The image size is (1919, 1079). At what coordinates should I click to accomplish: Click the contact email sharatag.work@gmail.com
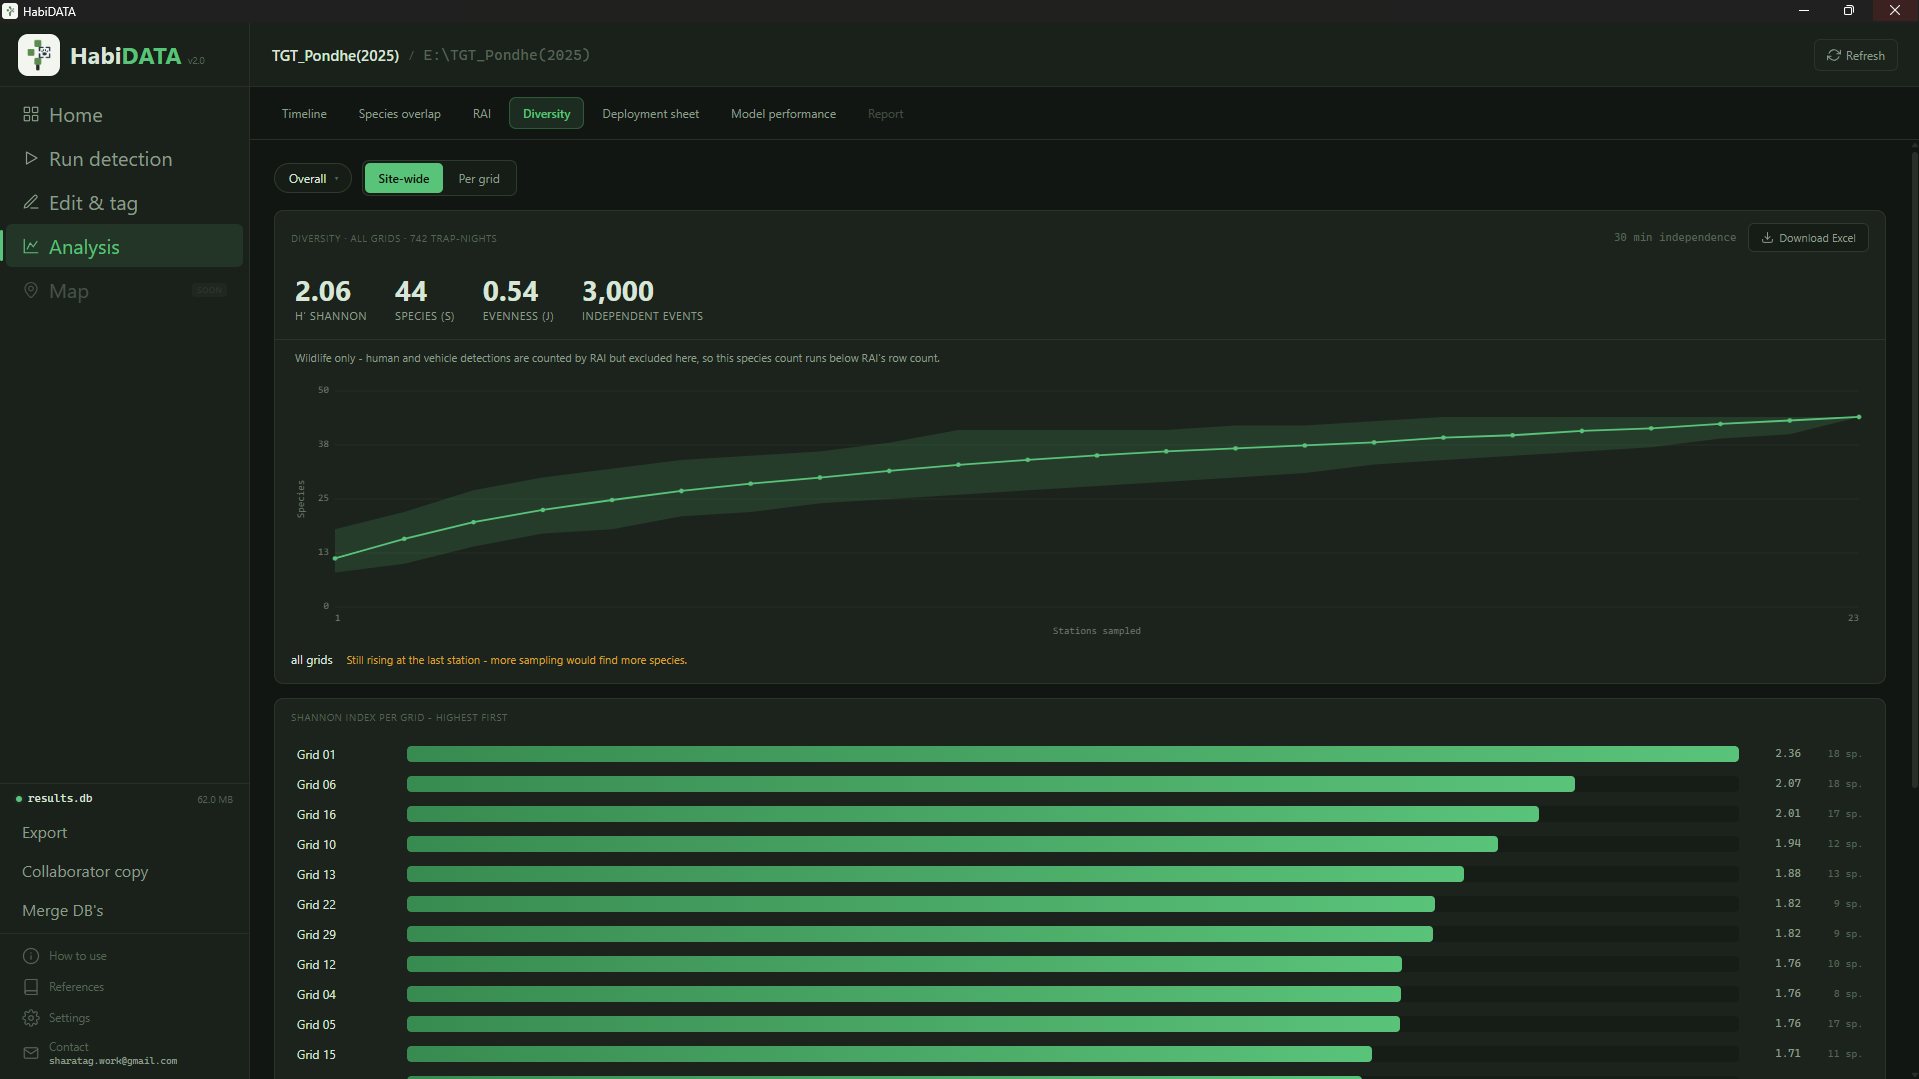tap(113, 1061)
